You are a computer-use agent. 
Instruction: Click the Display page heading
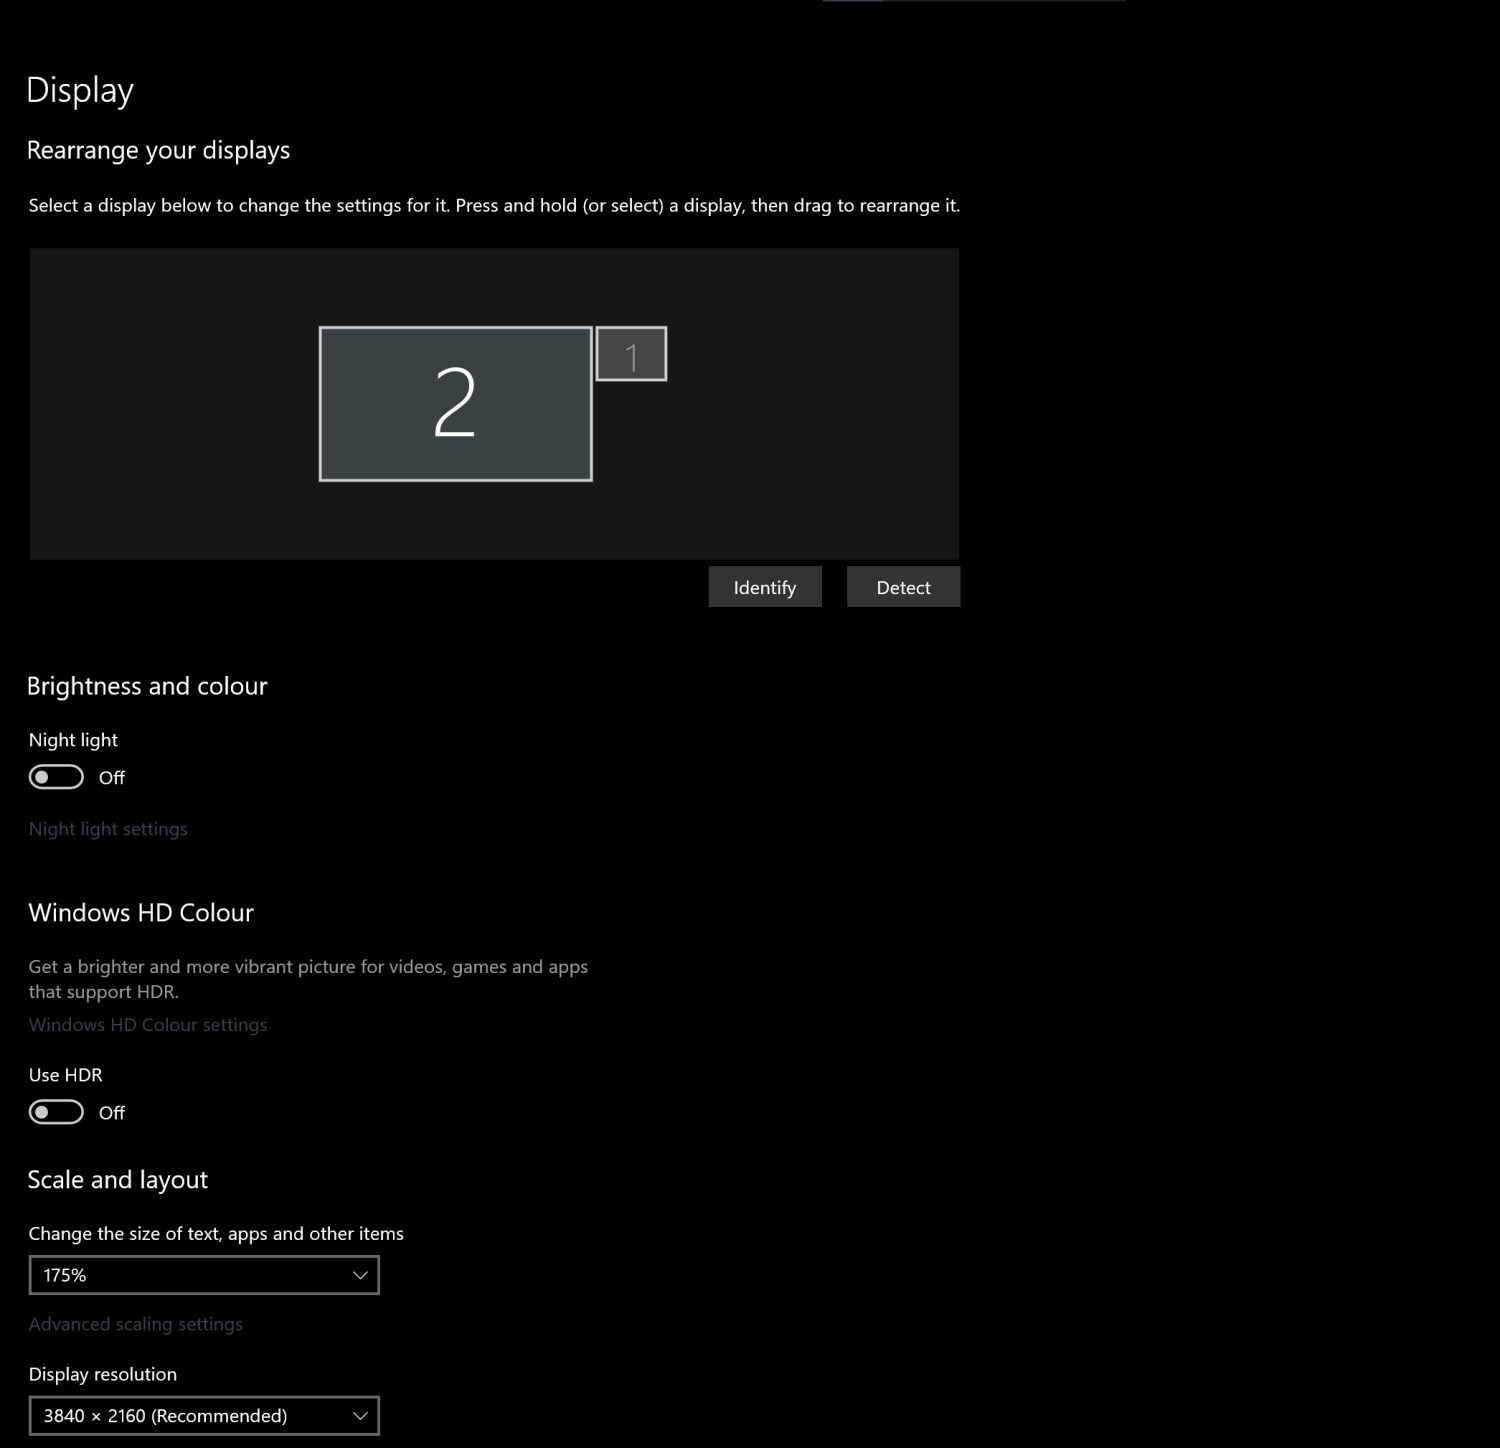click(x=80, y=90)
